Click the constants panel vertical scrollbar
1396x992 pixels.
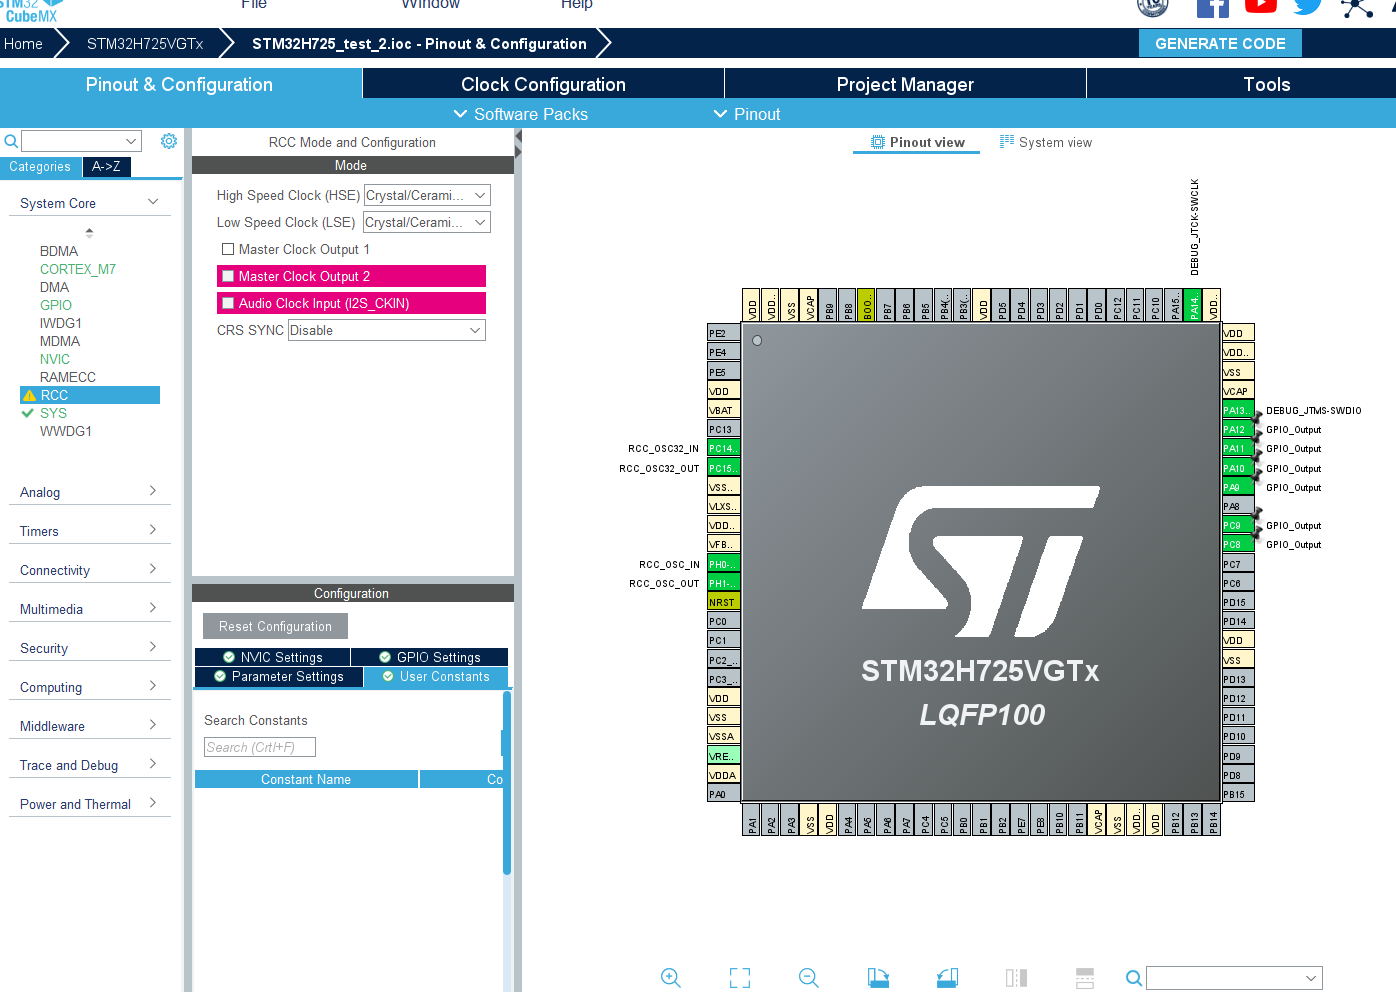coord(507,783)
